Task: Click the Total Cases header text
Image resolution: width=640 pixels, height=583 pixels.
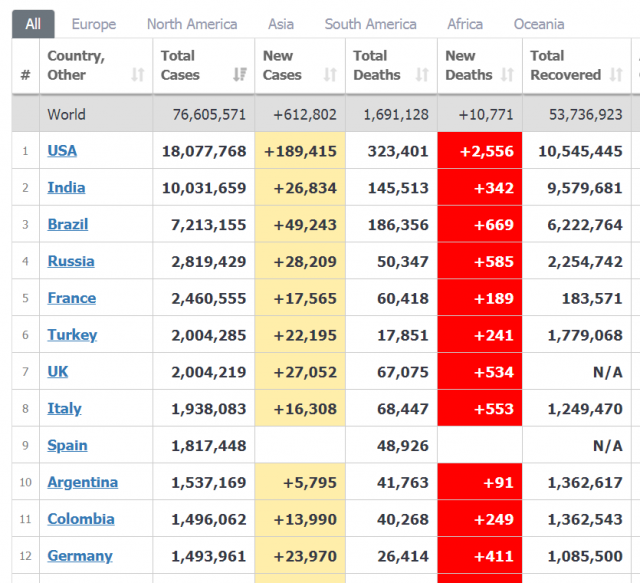Action: (180, 65)
